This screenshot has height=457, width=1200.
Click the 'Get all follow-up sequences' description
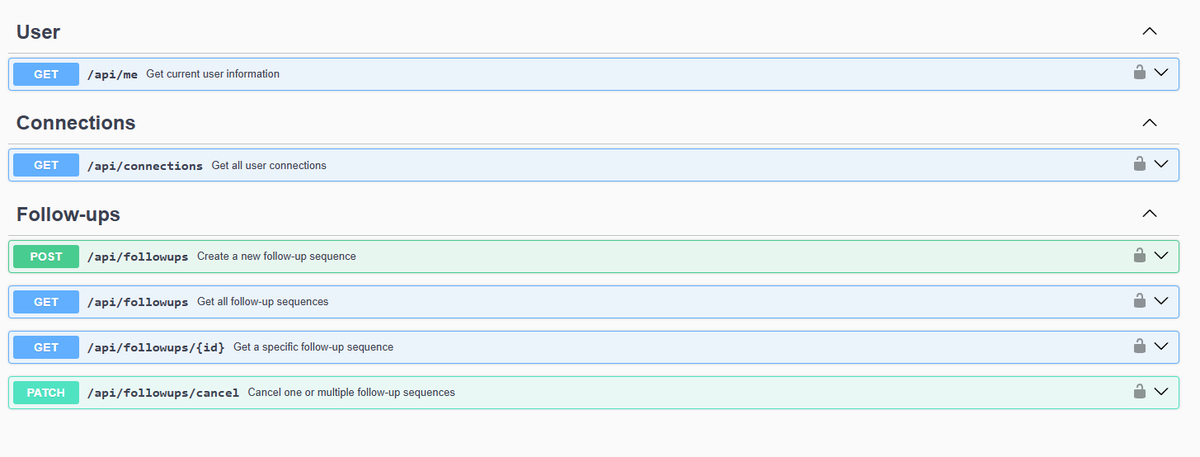263,302
